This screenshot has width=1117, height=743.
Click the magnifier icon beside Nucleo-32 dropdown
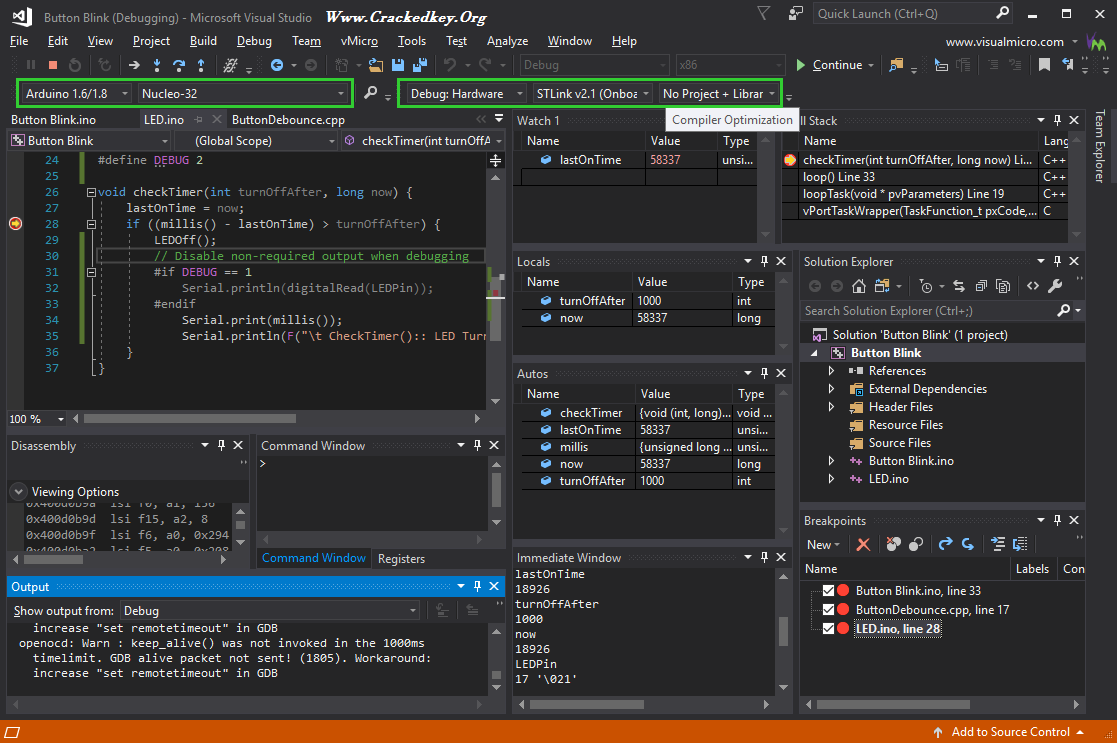(370, 93)
